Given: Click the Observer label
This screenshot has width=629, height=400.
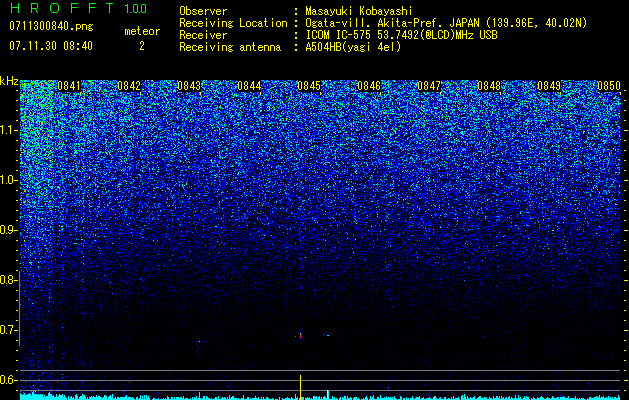Looking at the screenshot, I should pyautogui.click(x=203, y=11).
